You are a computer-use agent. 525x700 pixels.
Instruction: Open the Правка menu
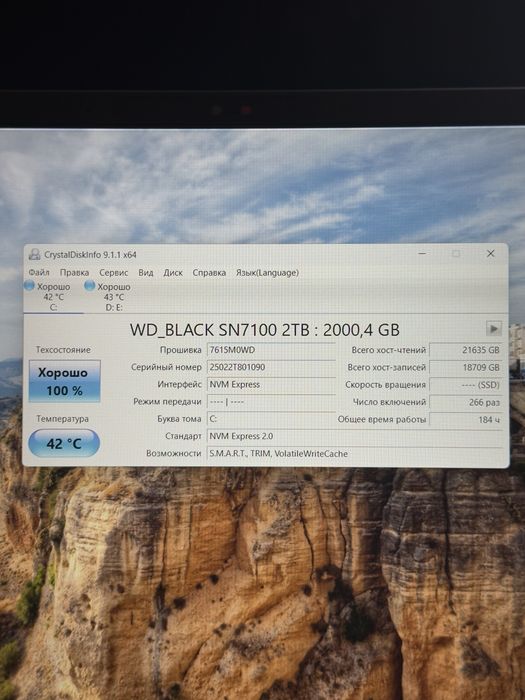(x=74, y=272)
